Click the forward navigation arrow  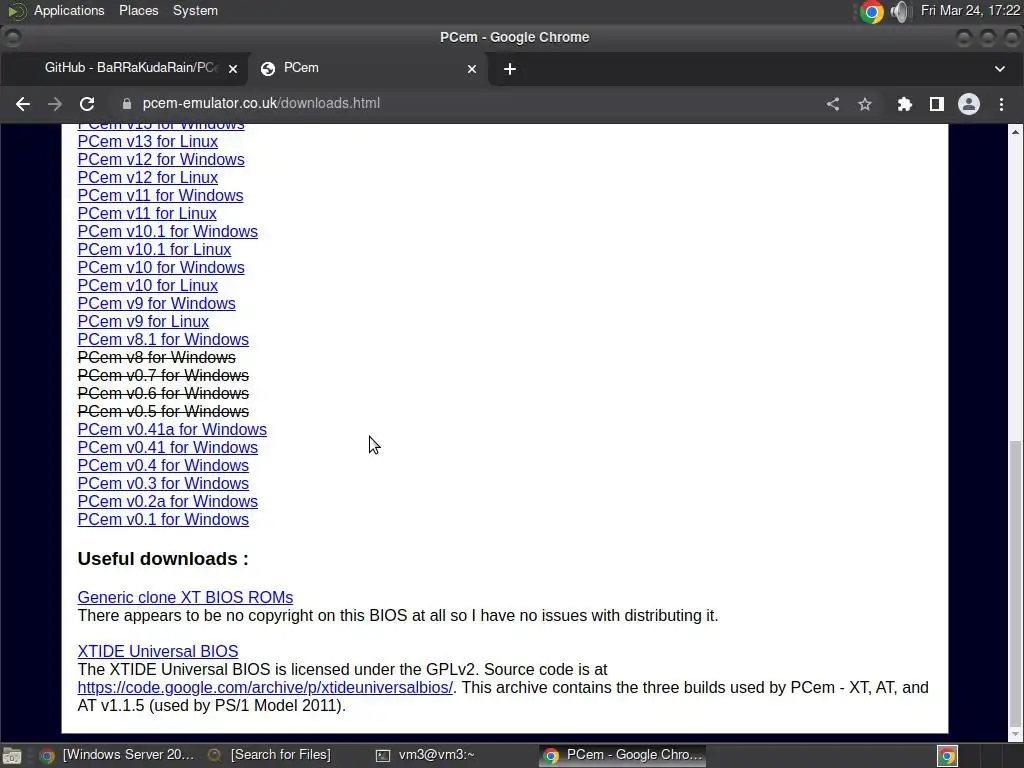pos(55,104)
